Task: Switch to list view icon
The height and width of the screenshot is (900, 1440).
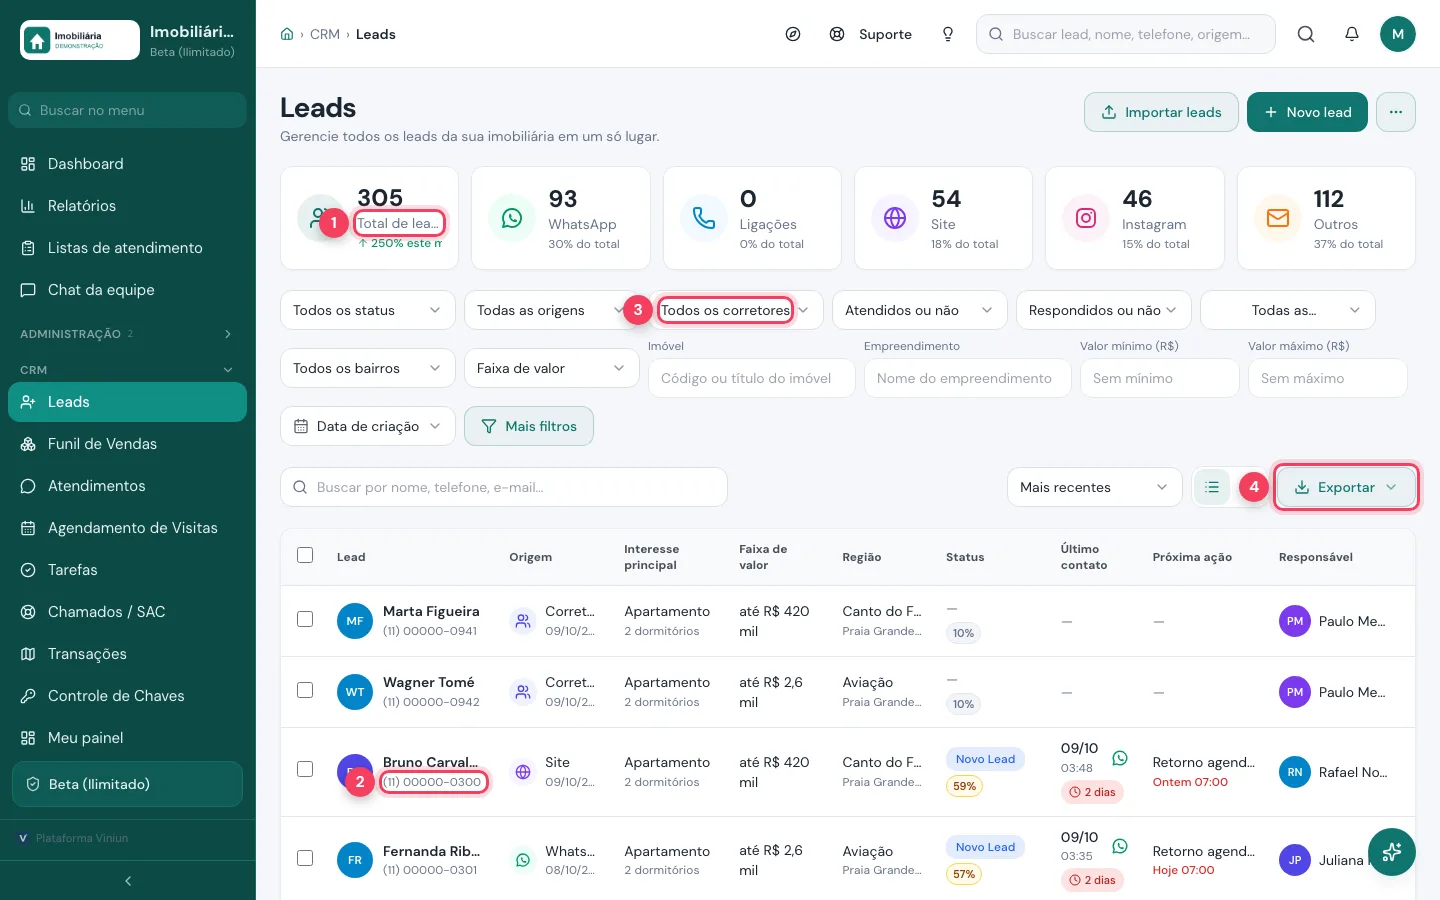Action: pos(1212,487)
